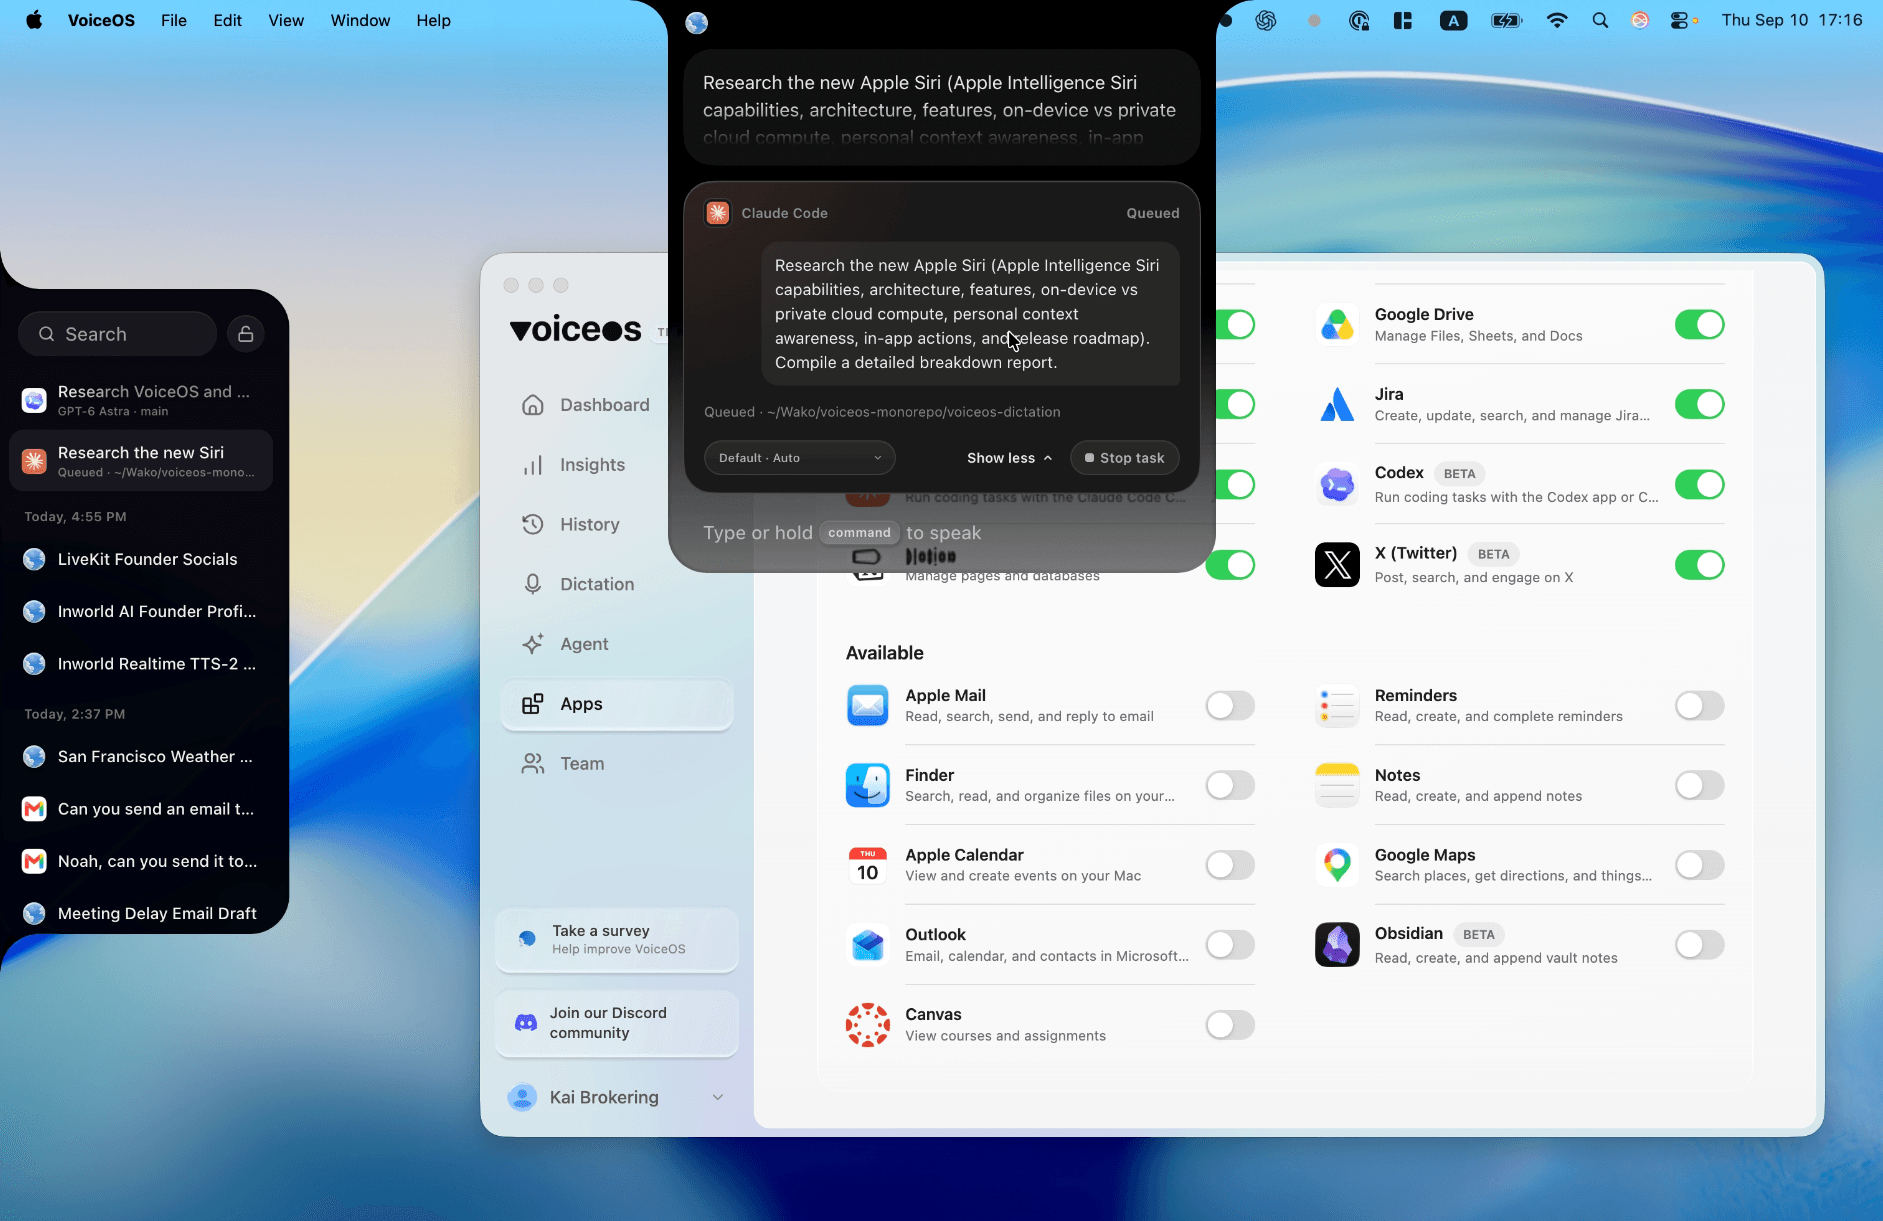The width and height of the screenshot is (1883, 1221).
Task: Open the Help menu
Action: 434,21
